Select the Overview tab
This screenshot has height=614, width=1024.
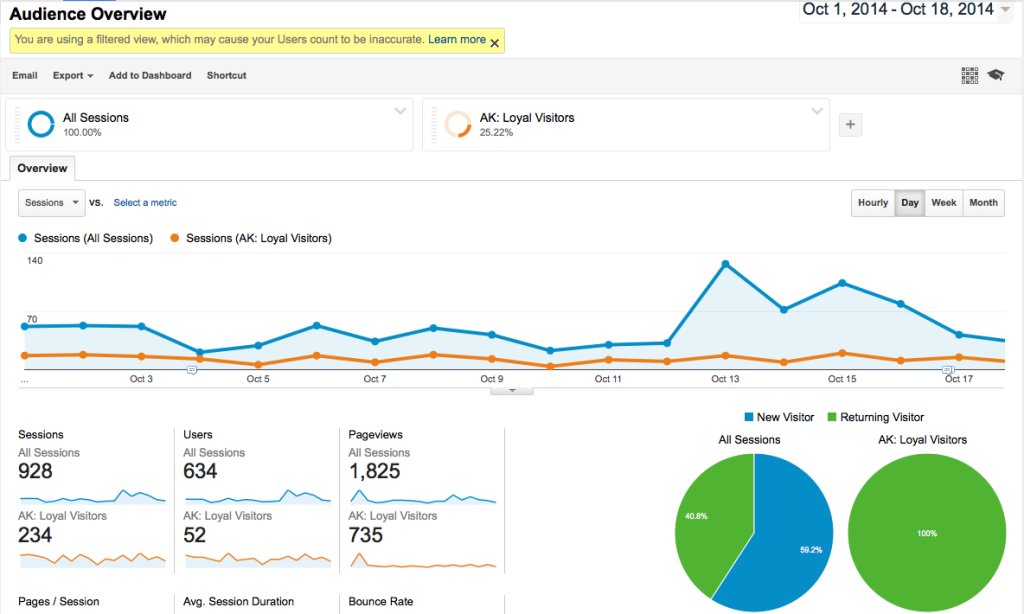click(x=41, y=168)
